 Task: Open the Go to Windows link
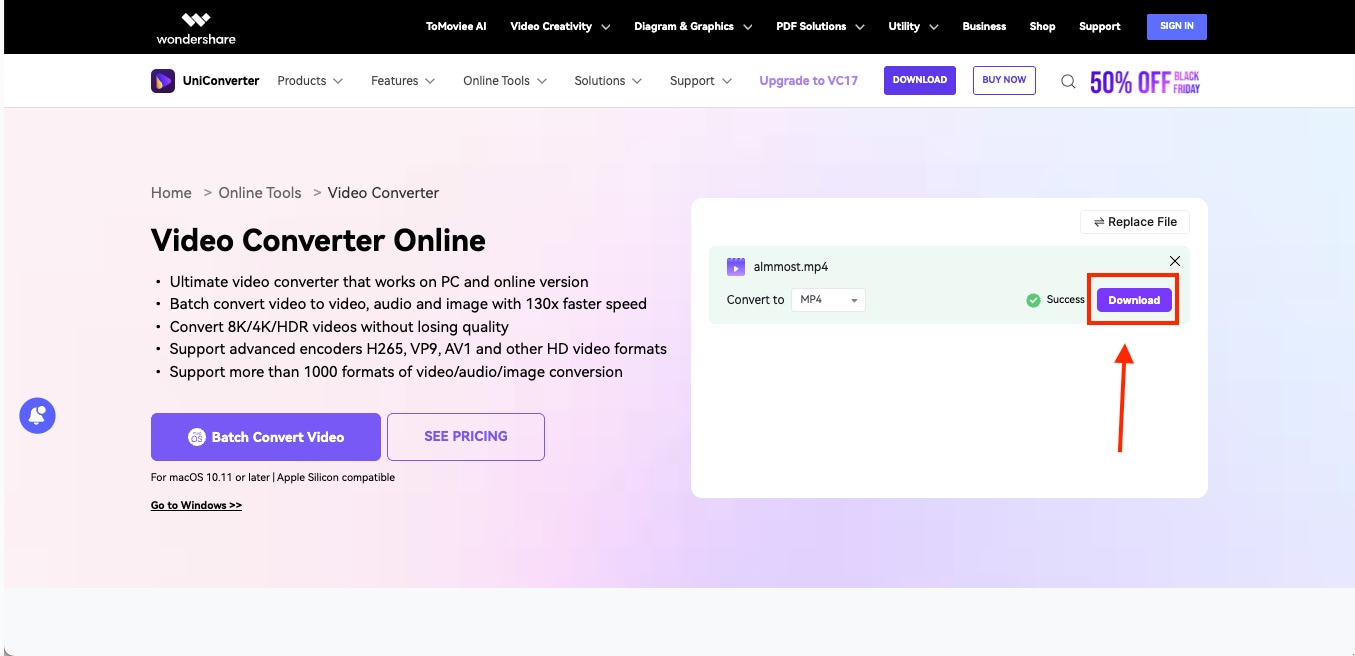[195, 505]
